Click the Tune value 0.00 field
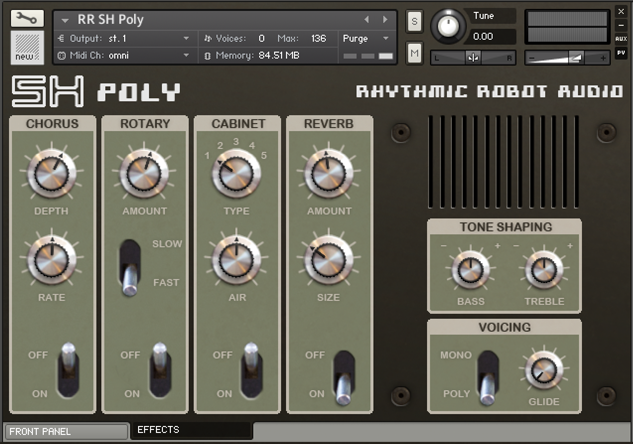The width and height of the screenshot is (633, 444). click(489, 37)
